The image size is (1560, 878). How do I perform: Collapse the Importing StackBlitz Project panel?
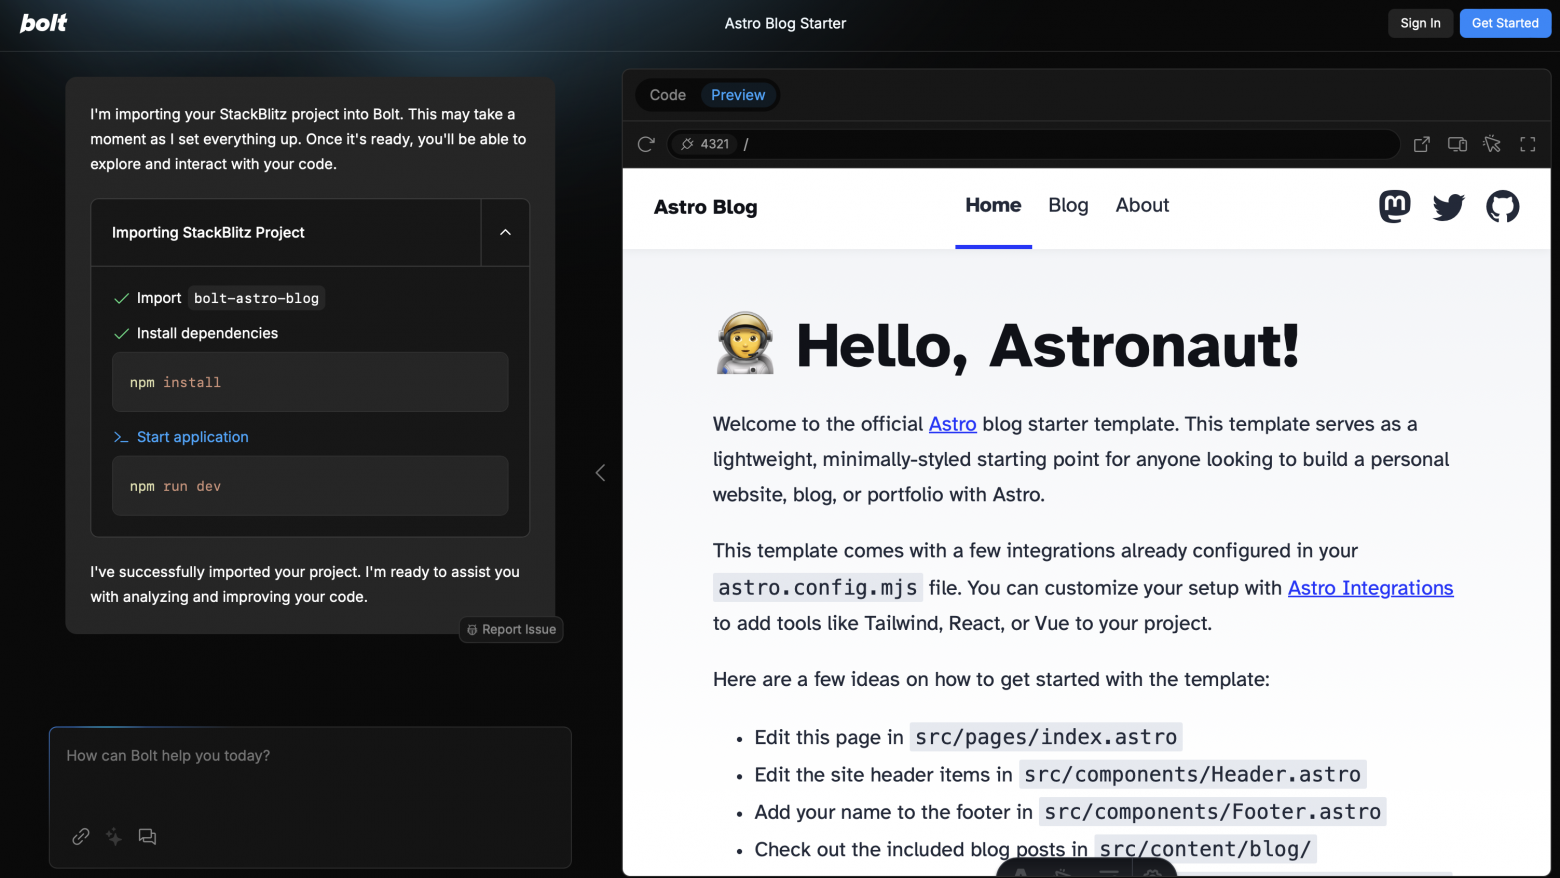505,232
